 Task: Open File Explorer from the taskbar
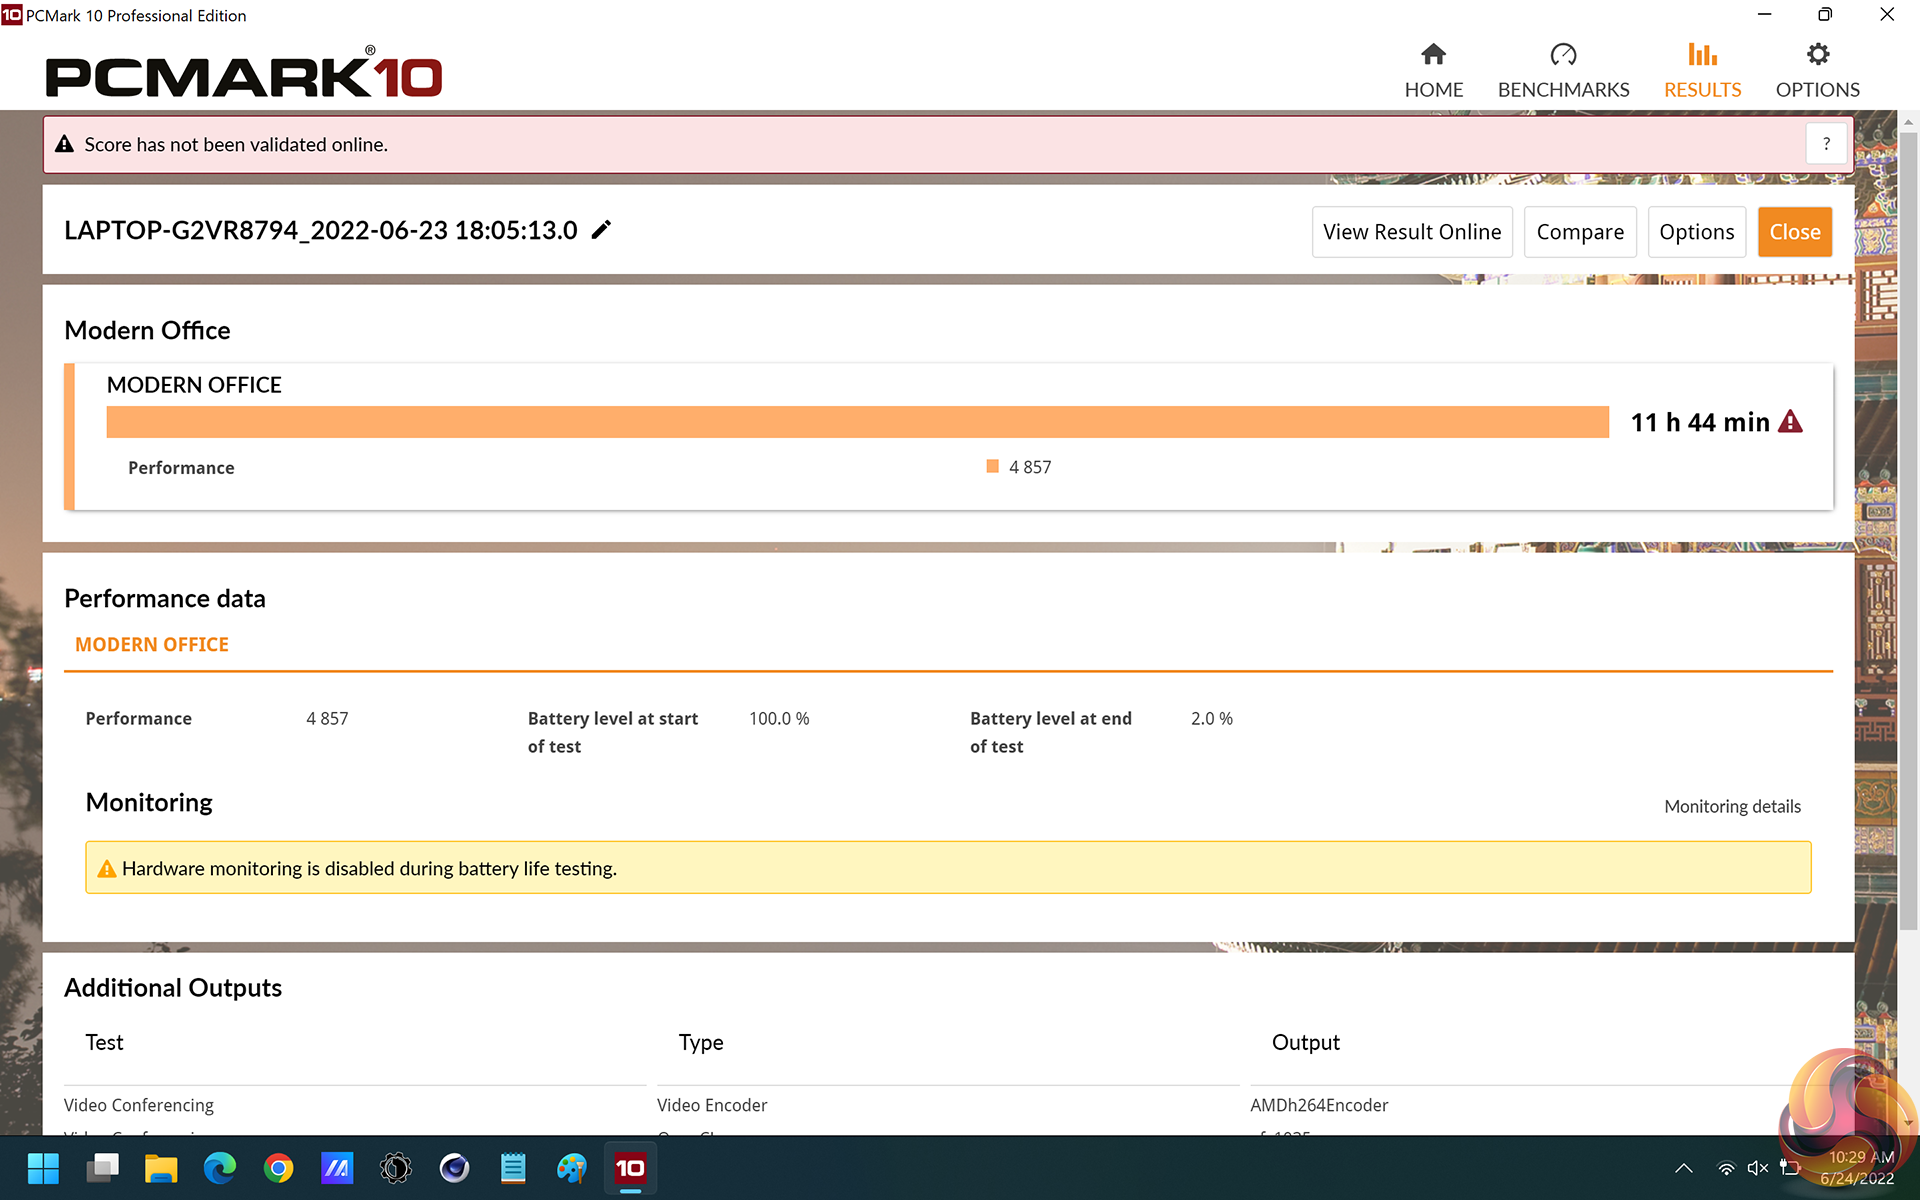click(x=161, y=1168)
